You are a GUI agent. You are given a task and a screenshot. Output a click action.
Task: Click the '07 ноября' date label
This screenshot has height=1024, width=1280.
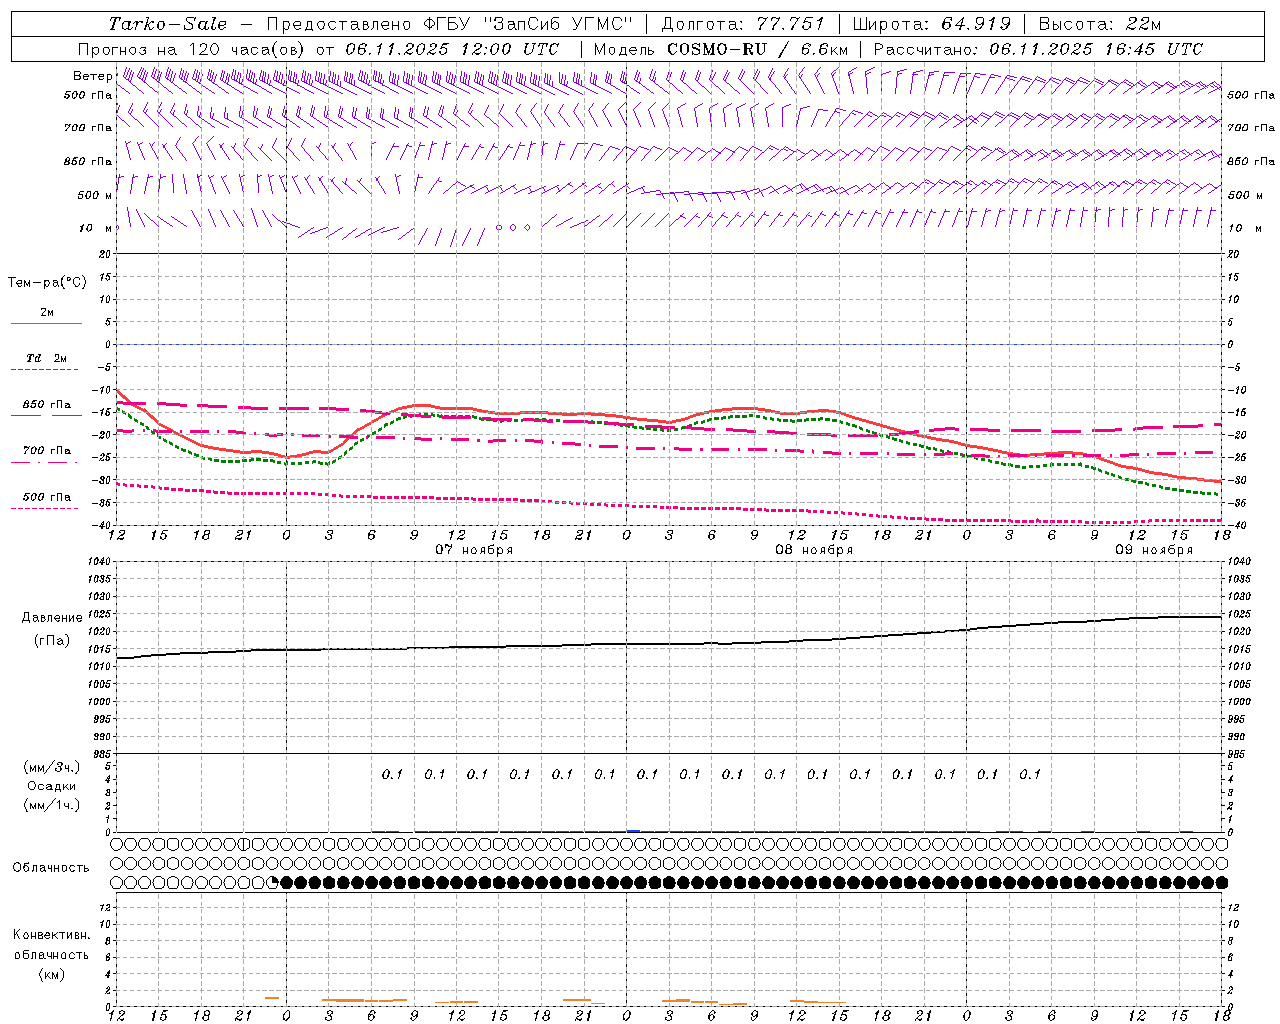(474, 550)
